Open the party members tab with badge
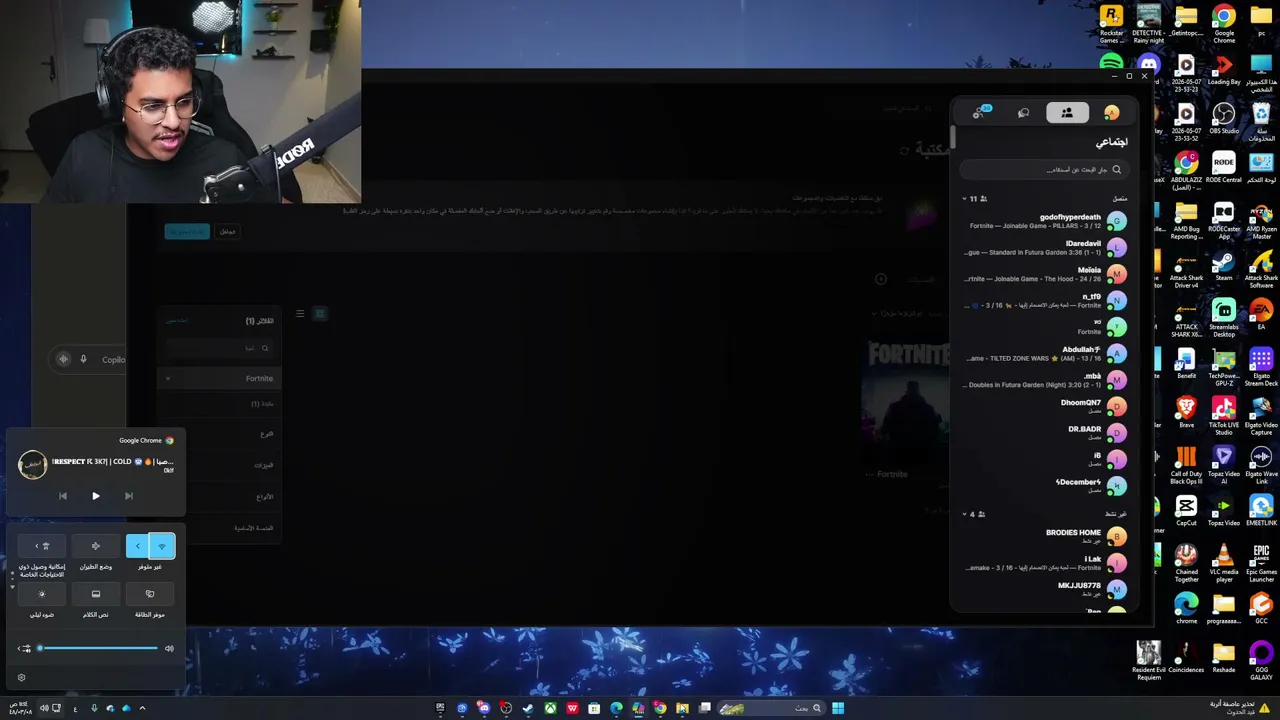This screenshot has width=1280, height=720. (x=980, y=112)
